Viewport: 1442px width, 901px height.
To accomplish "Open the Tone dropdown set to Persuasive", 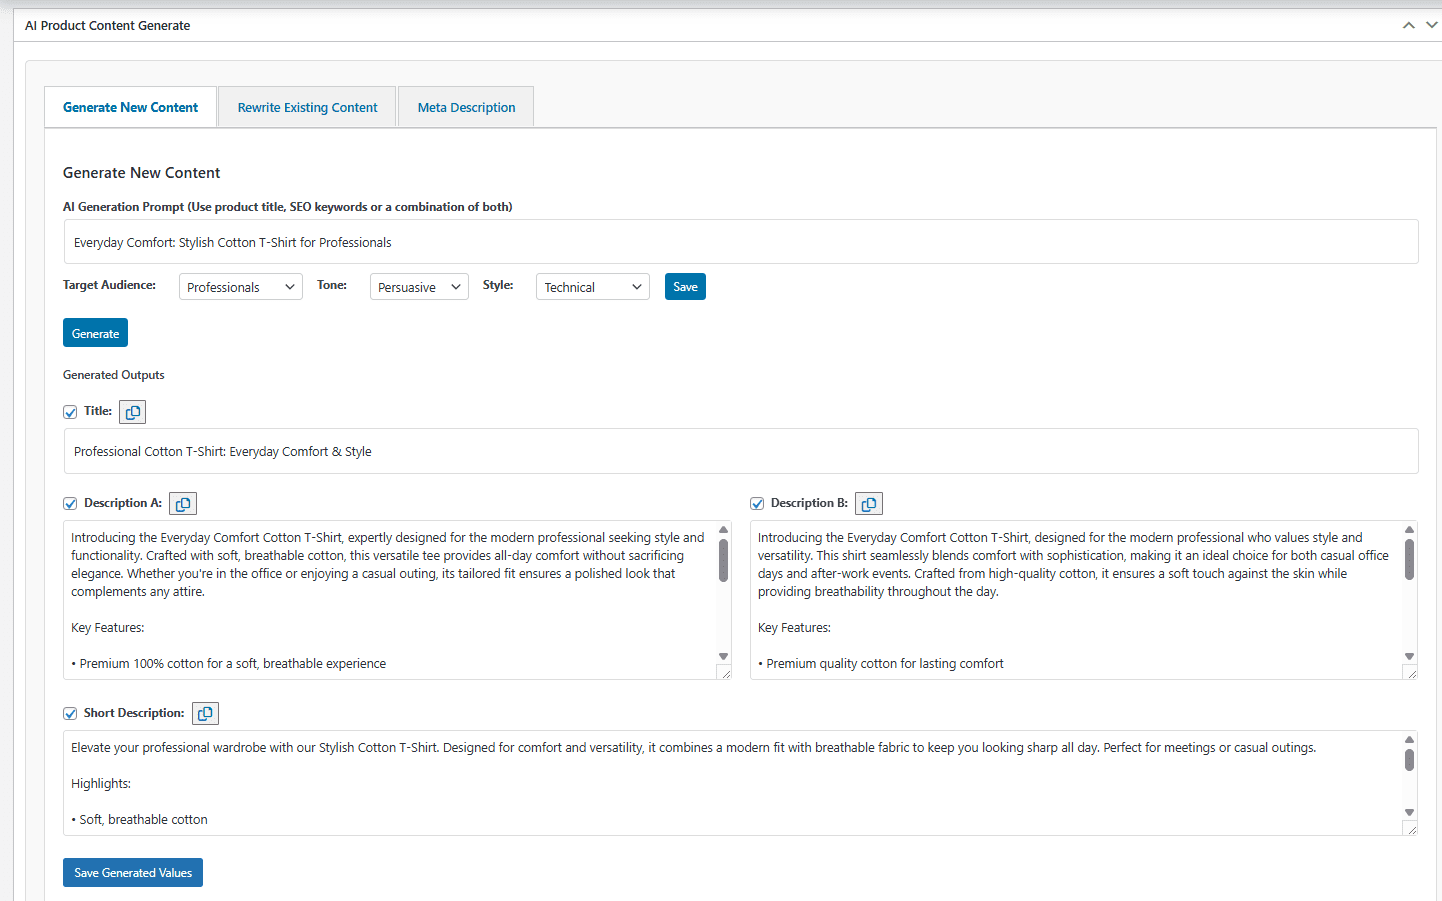I will 419,287.
